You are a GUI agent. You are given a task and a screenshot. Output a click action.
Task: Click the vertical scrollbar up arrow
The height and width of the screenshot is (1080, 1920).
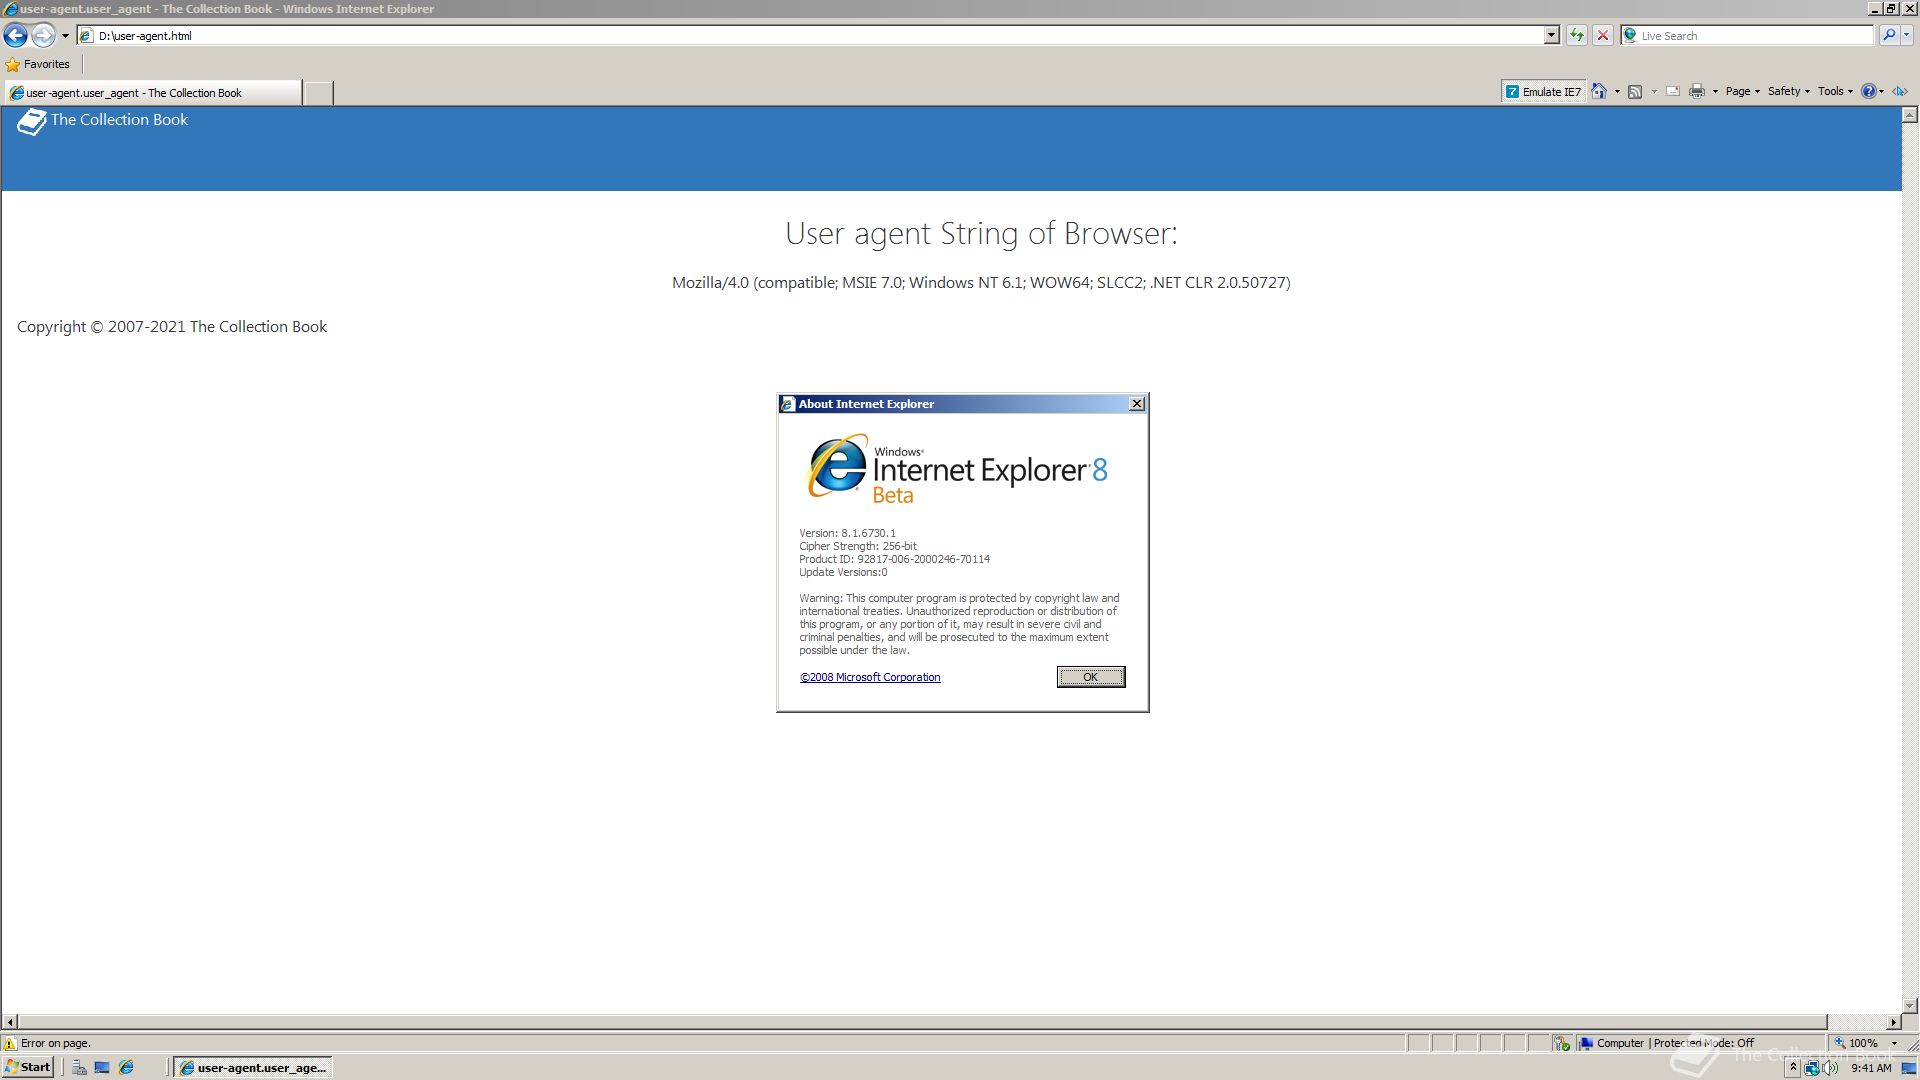(x=1910, y=115)
